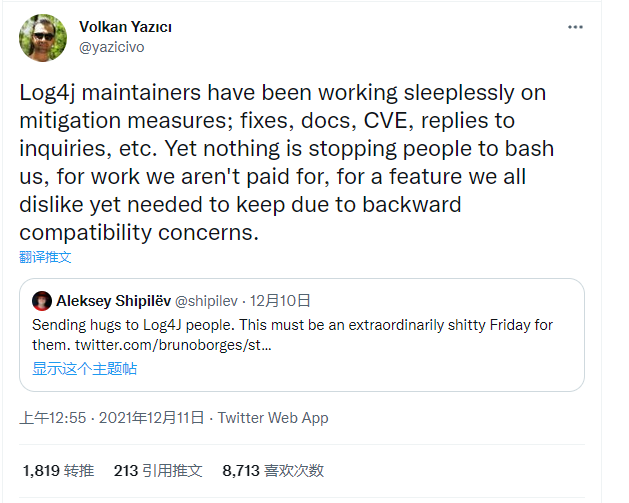629x503 pixels.
Task: Open the twitter.com/brunoborges link
Action: pyautogui.click(x=173, y=345)
